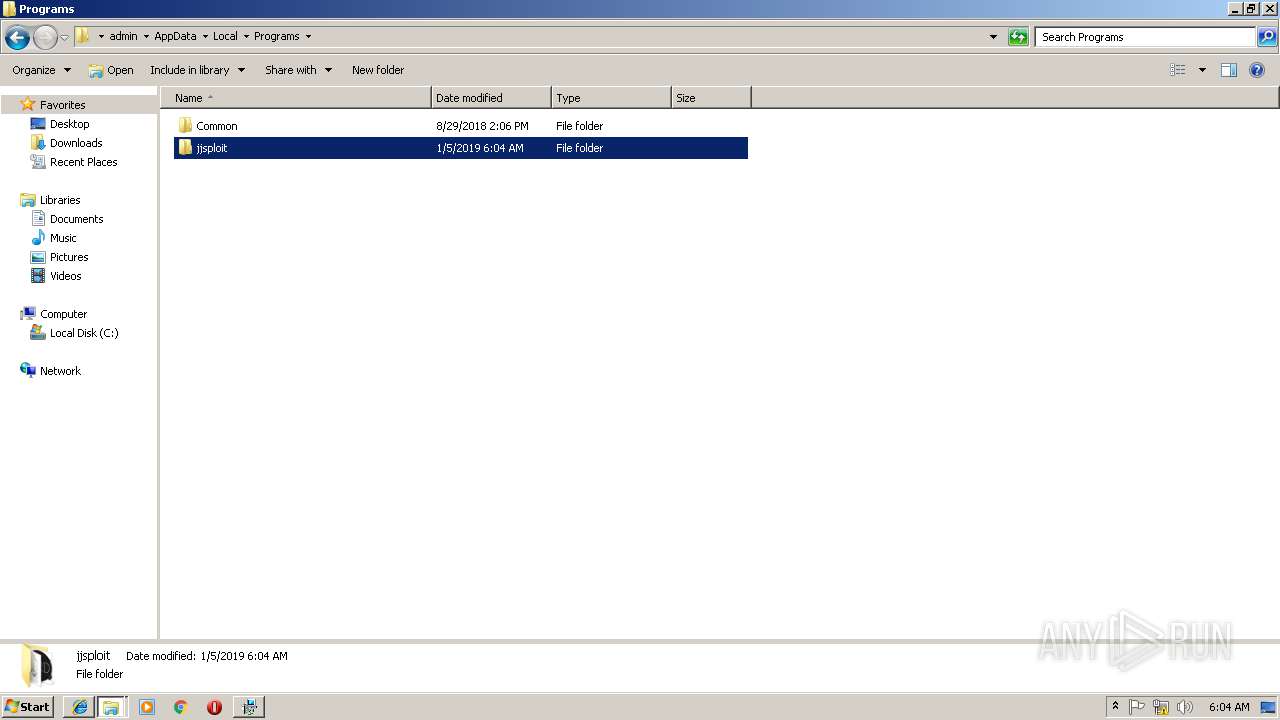Viewport: 1280px width, 720px height.
Task: Refresh the Programs folder view
Action: (x=1018, y=37)
